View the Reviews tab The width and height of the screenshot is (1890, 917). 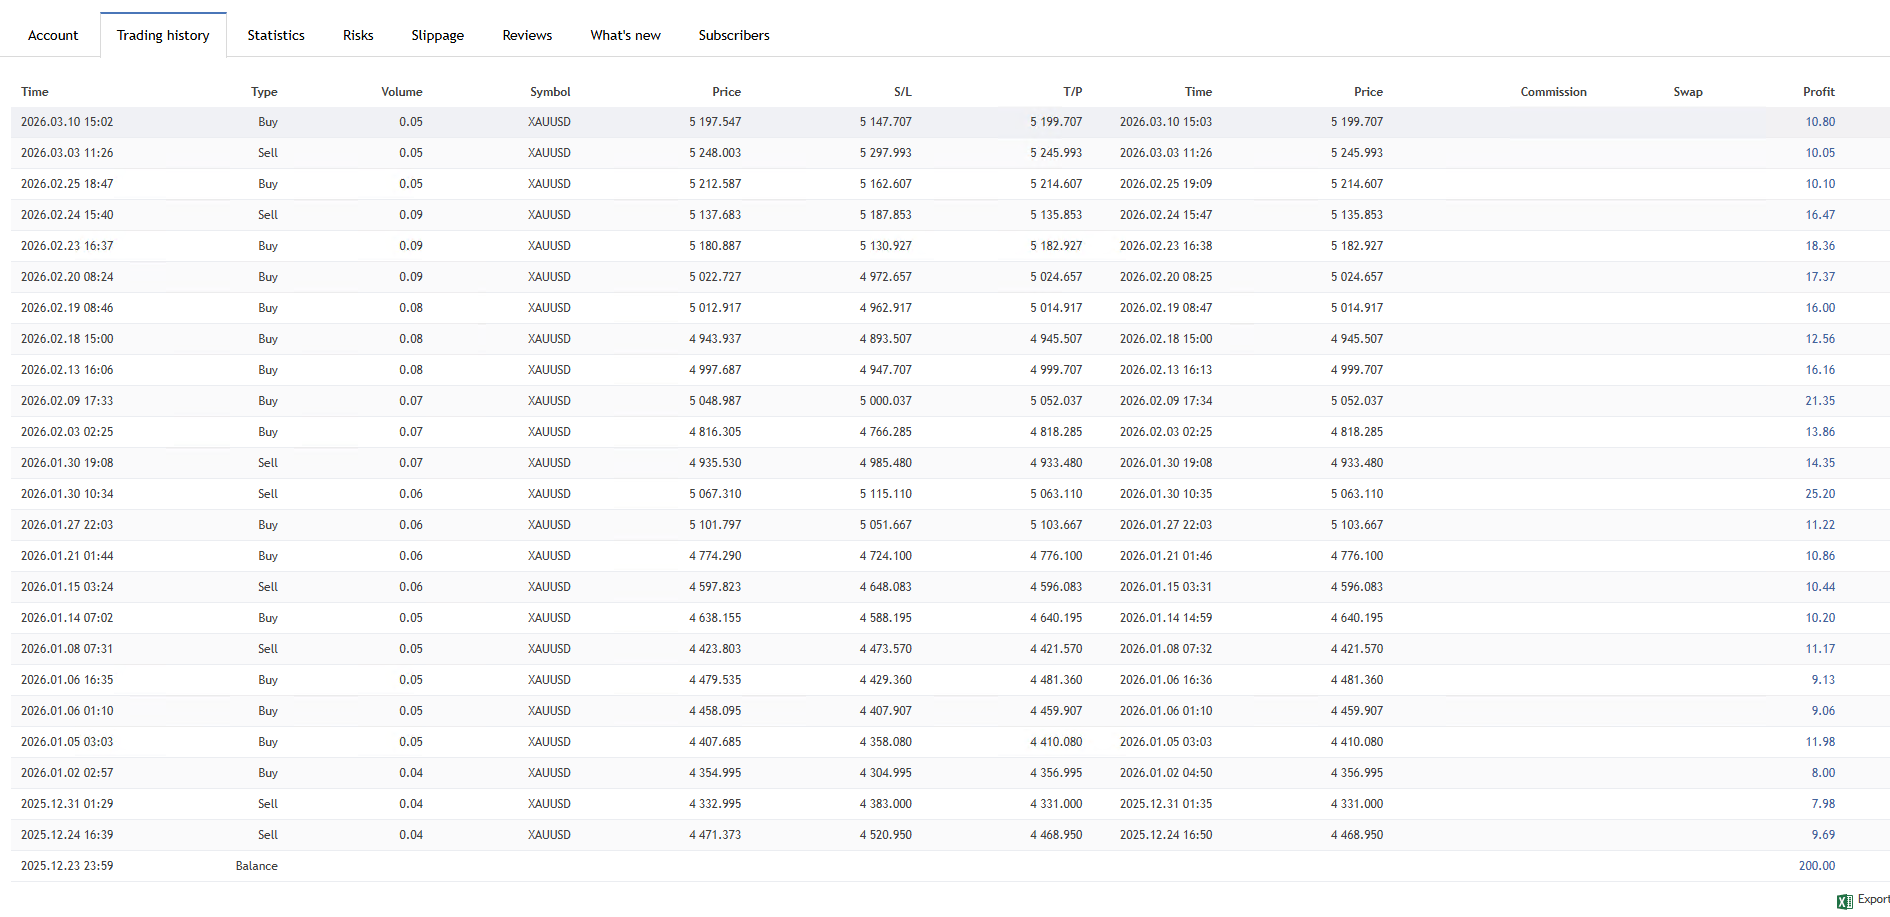click(x=527, y=35)
